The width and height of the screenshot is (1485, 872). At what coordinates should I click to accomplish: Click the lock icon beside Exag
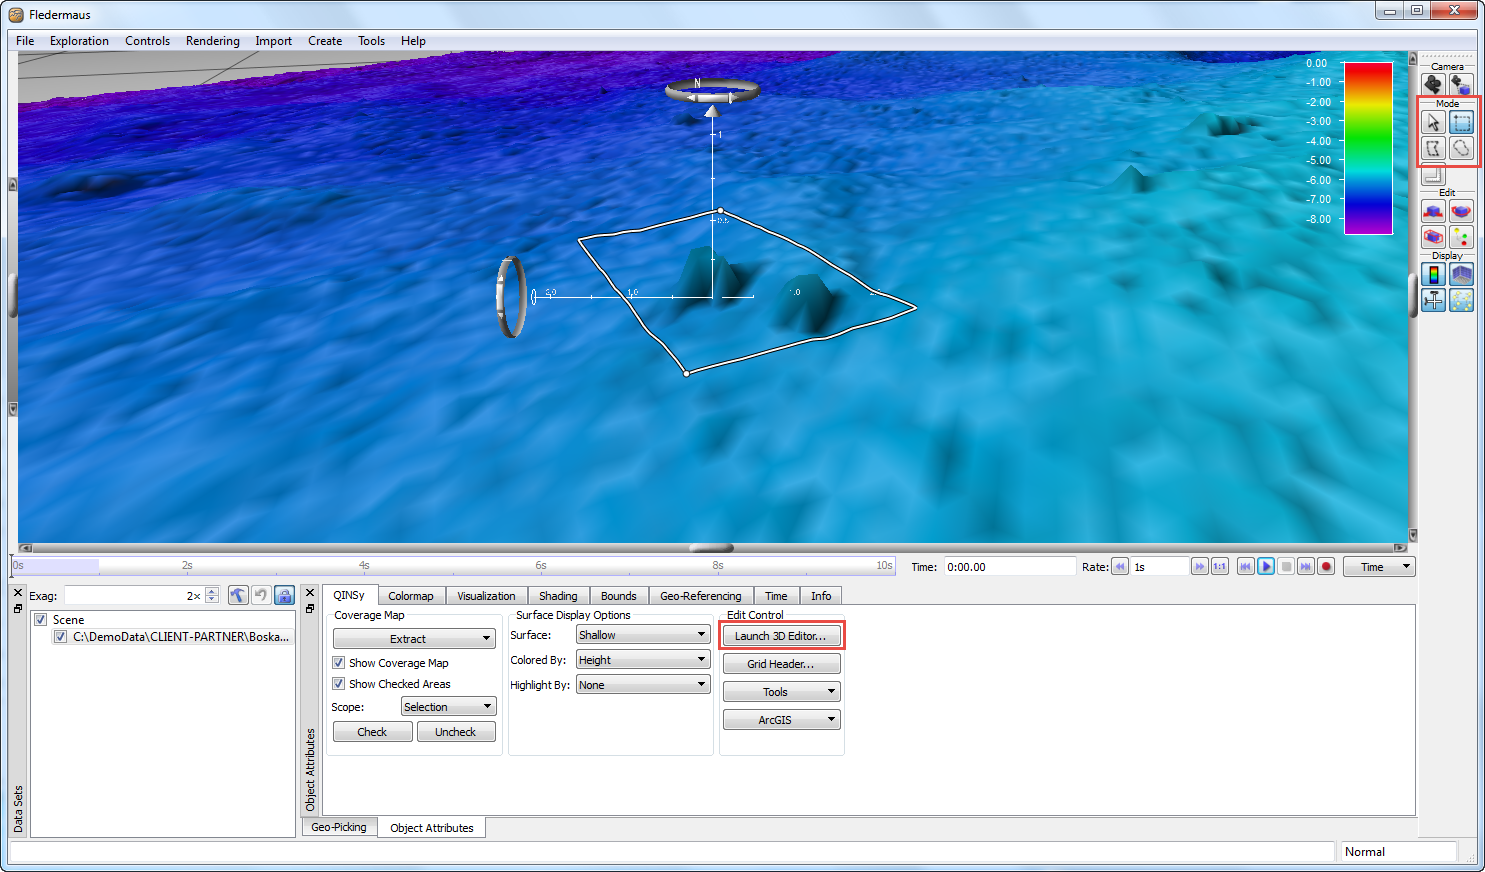pyautogui.click(x=285, y=595)
